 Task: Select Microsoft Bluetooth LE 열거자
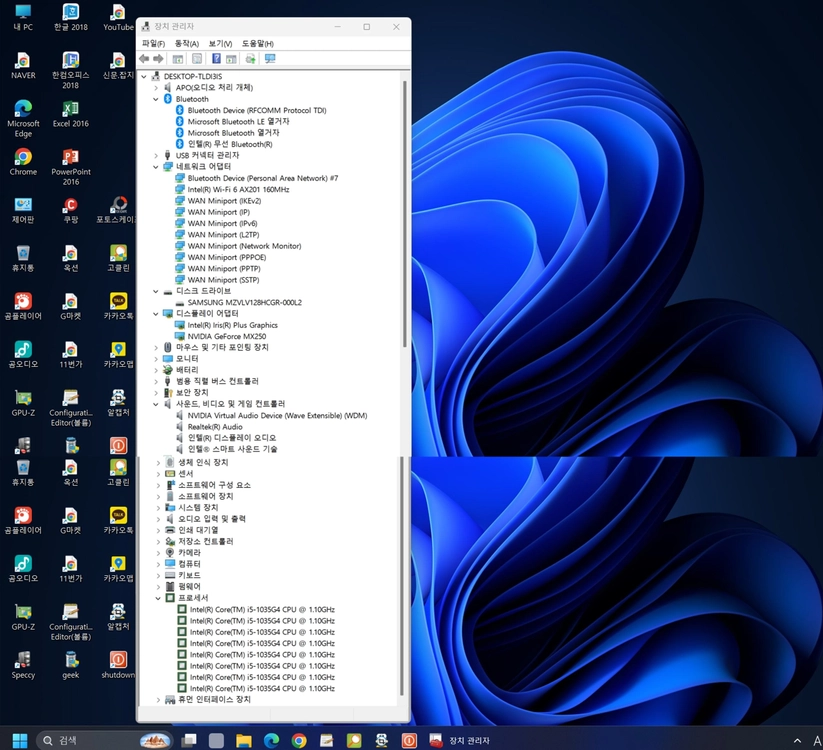(x=238, y=122)
